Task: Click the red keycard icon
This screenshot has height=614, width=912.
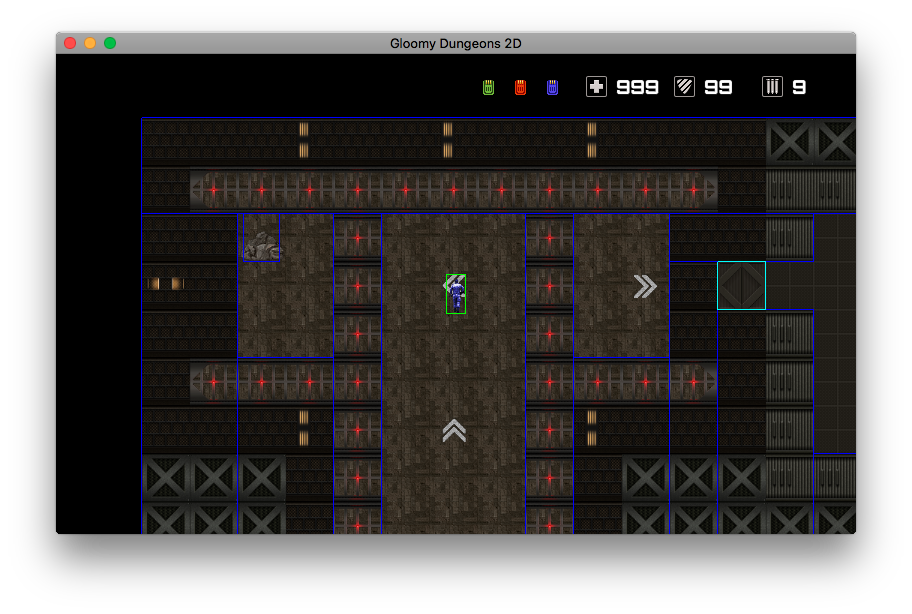Action: 520,87
